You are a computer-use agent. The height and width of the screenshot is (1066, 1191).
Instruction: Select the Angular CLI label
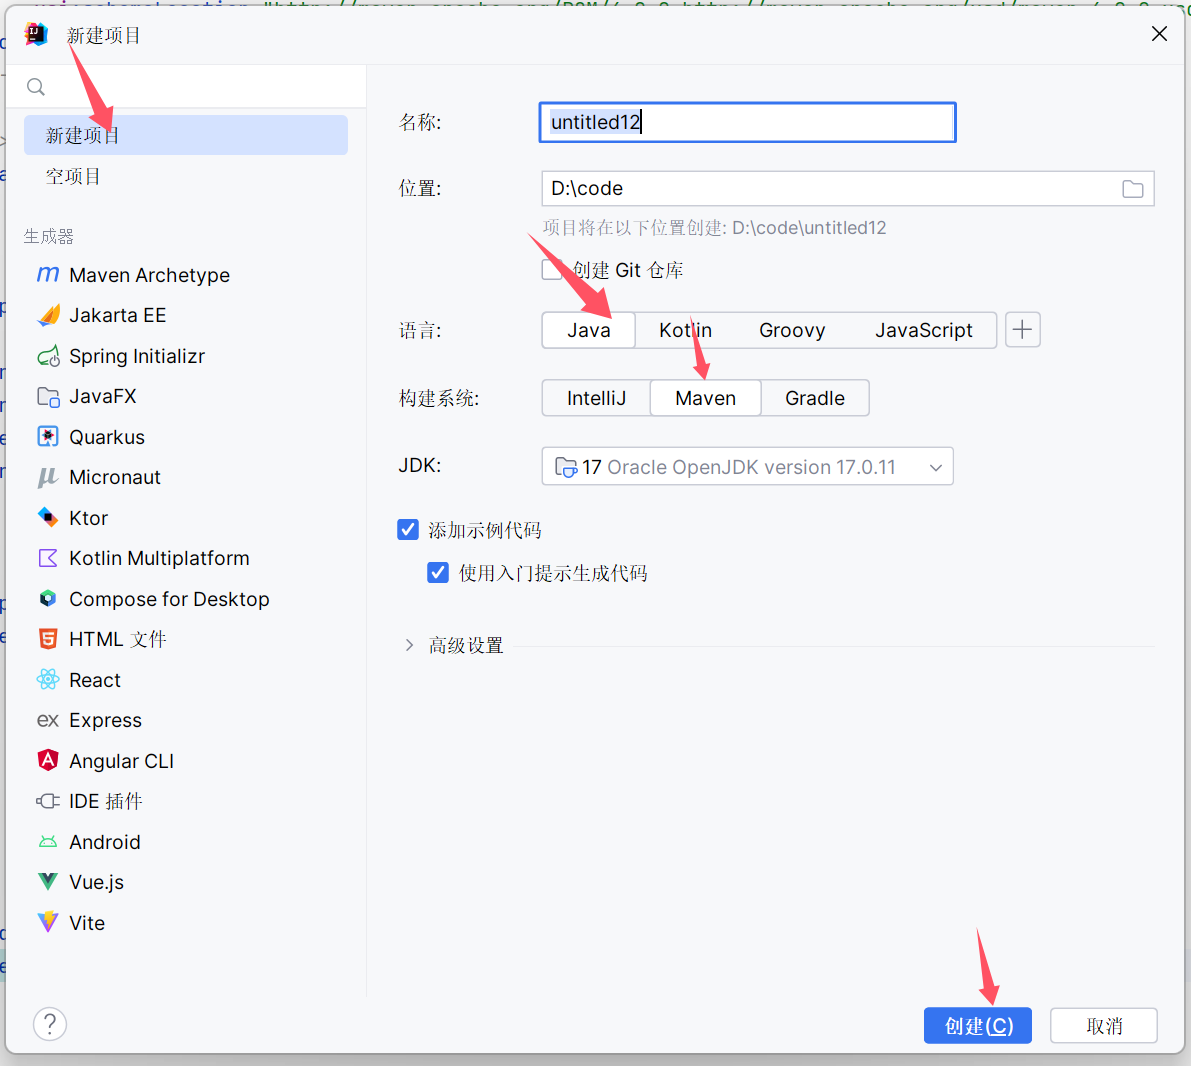tap(122, 761)
